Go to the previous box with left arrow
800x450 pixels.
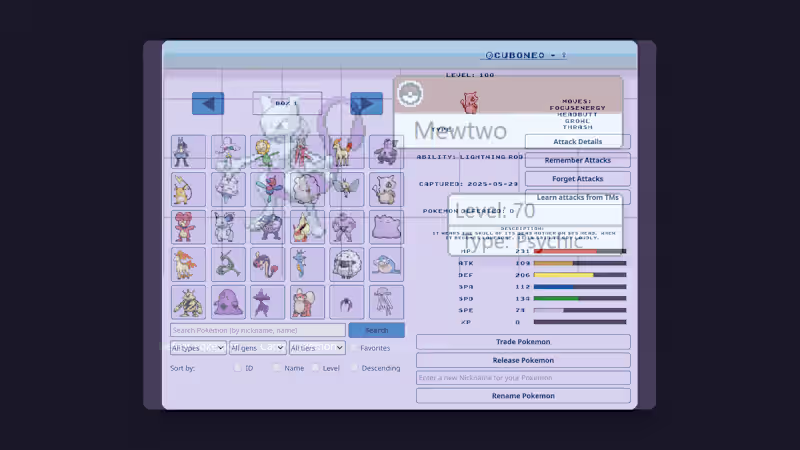(x=208, y=104)
